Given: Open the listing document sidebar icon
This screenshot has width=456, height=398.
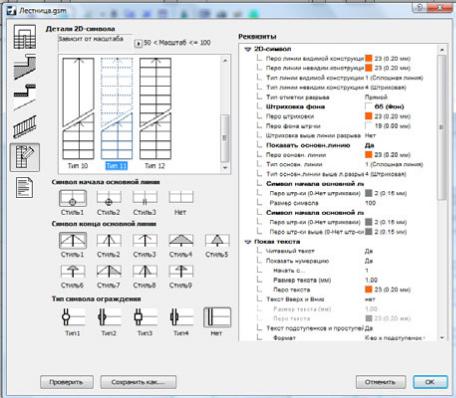Looking at the screenshot, I should pyautogui.click(x=25, y=188).
